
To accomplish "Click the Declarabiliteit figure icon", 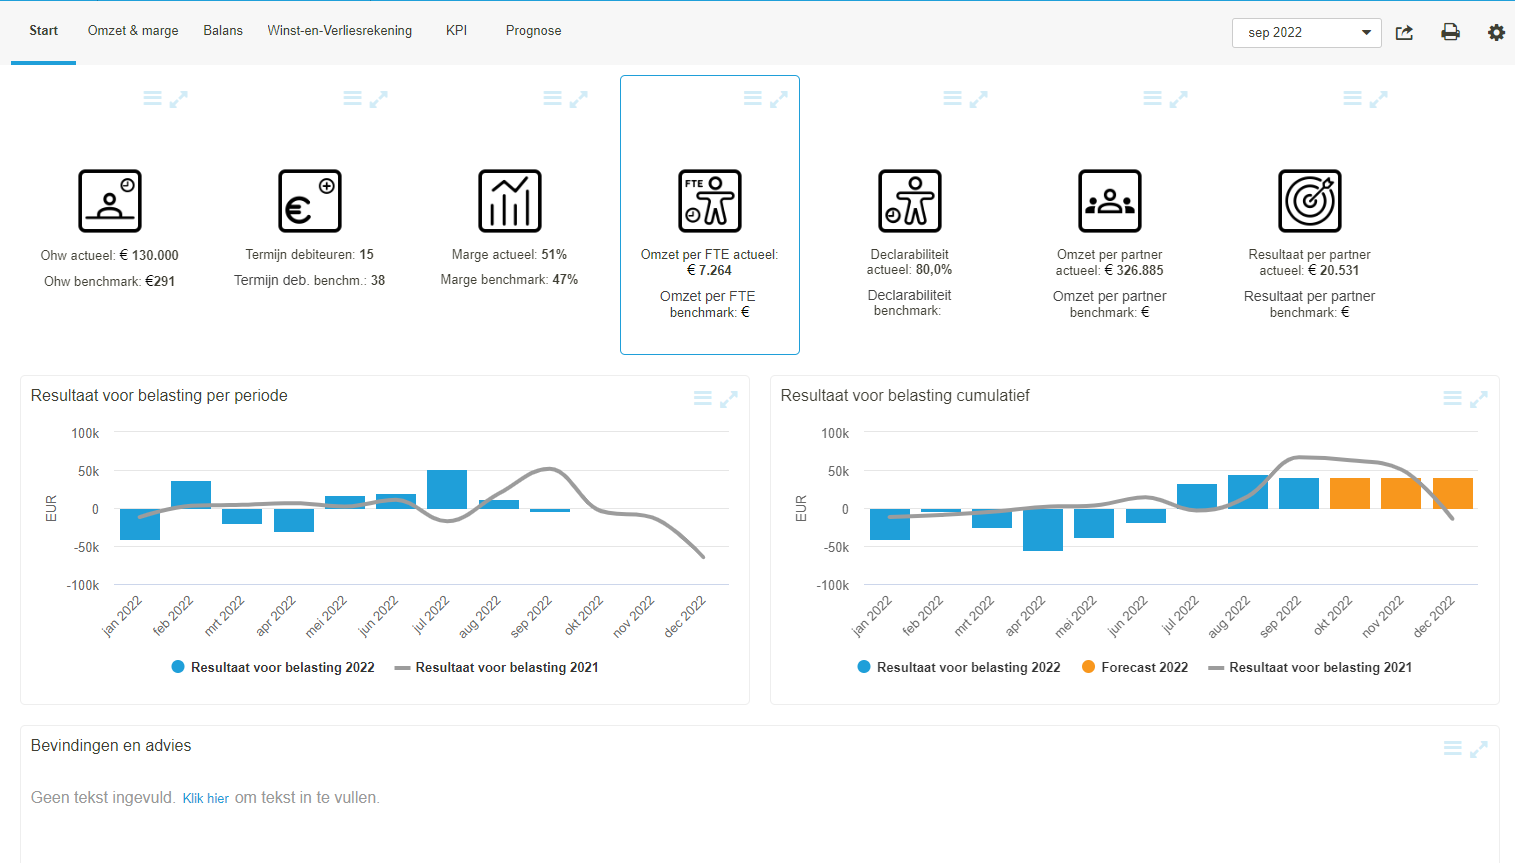I will (910, 200).
